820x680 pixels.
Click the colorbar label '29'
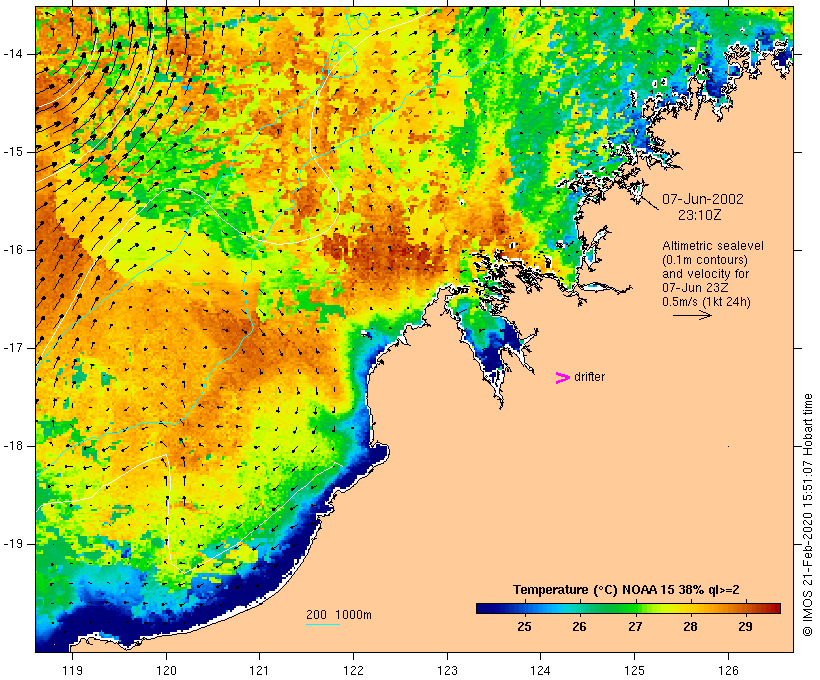tap(745, 627)
